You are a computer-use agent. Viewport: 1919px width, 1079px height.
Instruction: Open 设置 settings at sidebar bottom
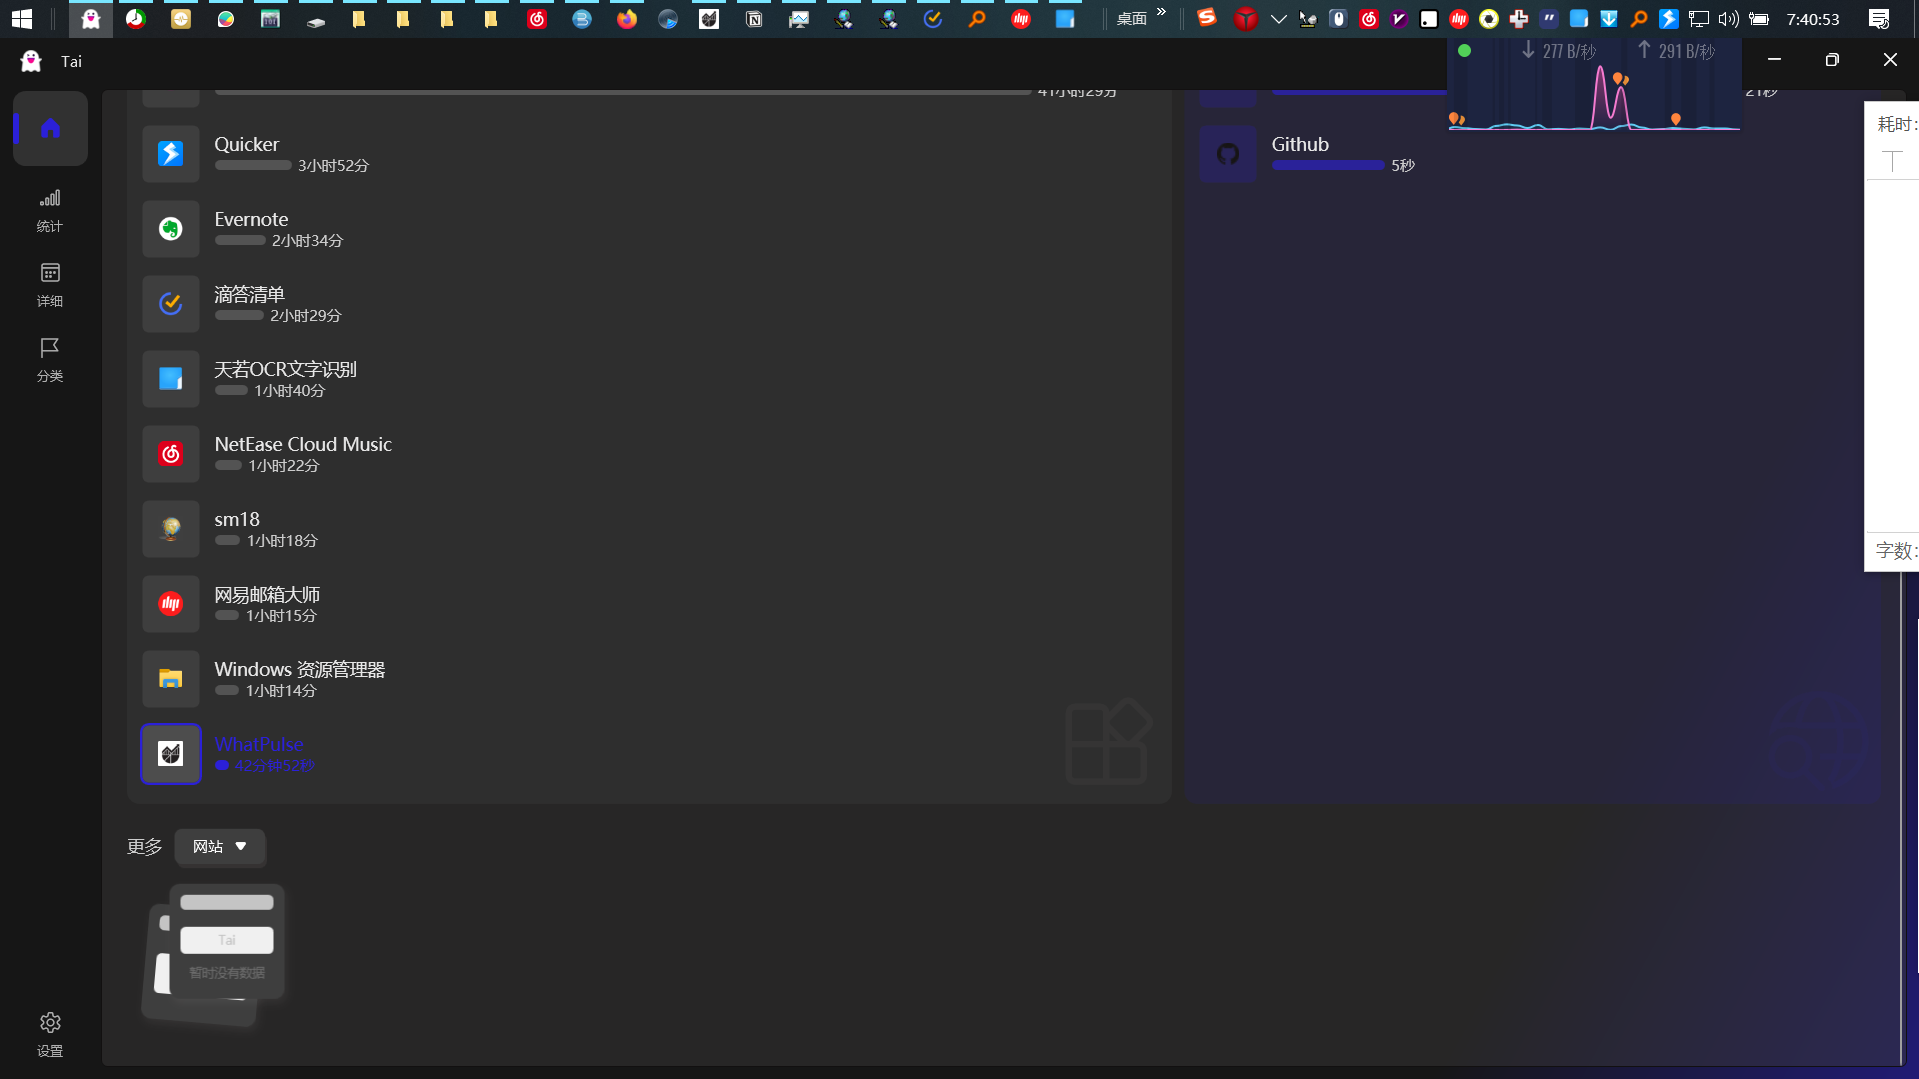pyautogui.click(x=50, y=1032)
